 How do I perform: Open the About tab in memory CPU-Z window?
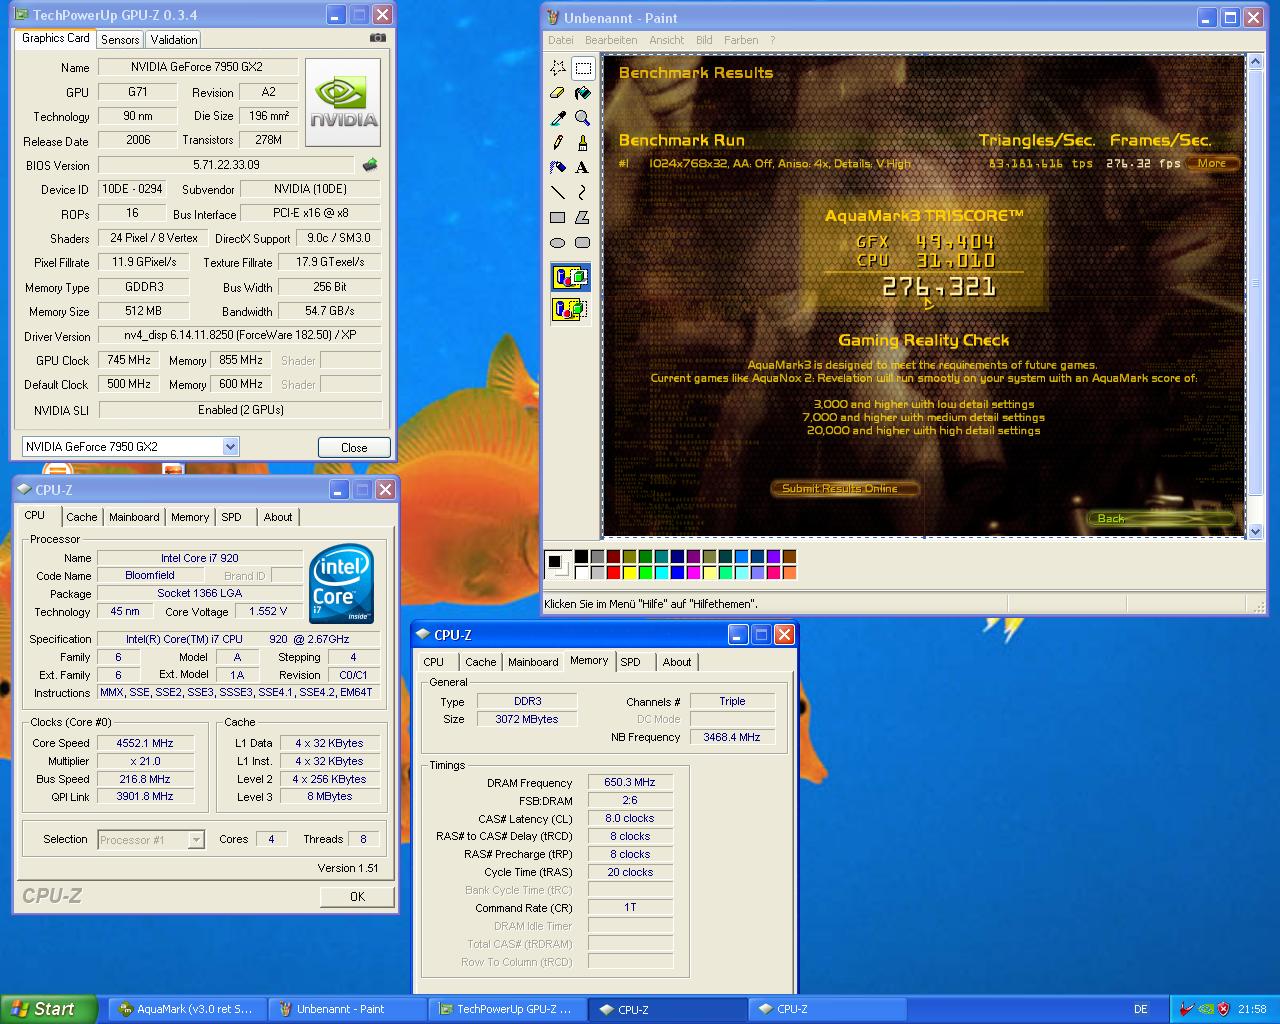677,662
